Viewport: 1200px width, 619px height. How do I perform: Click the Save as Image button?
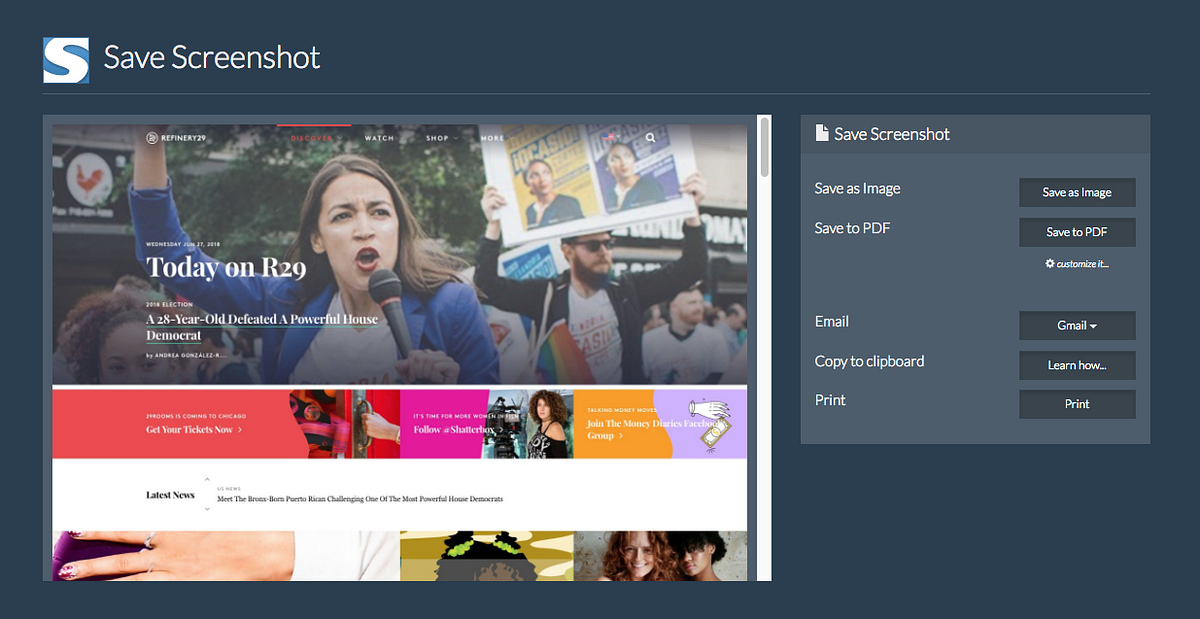tap(1077, 192)
